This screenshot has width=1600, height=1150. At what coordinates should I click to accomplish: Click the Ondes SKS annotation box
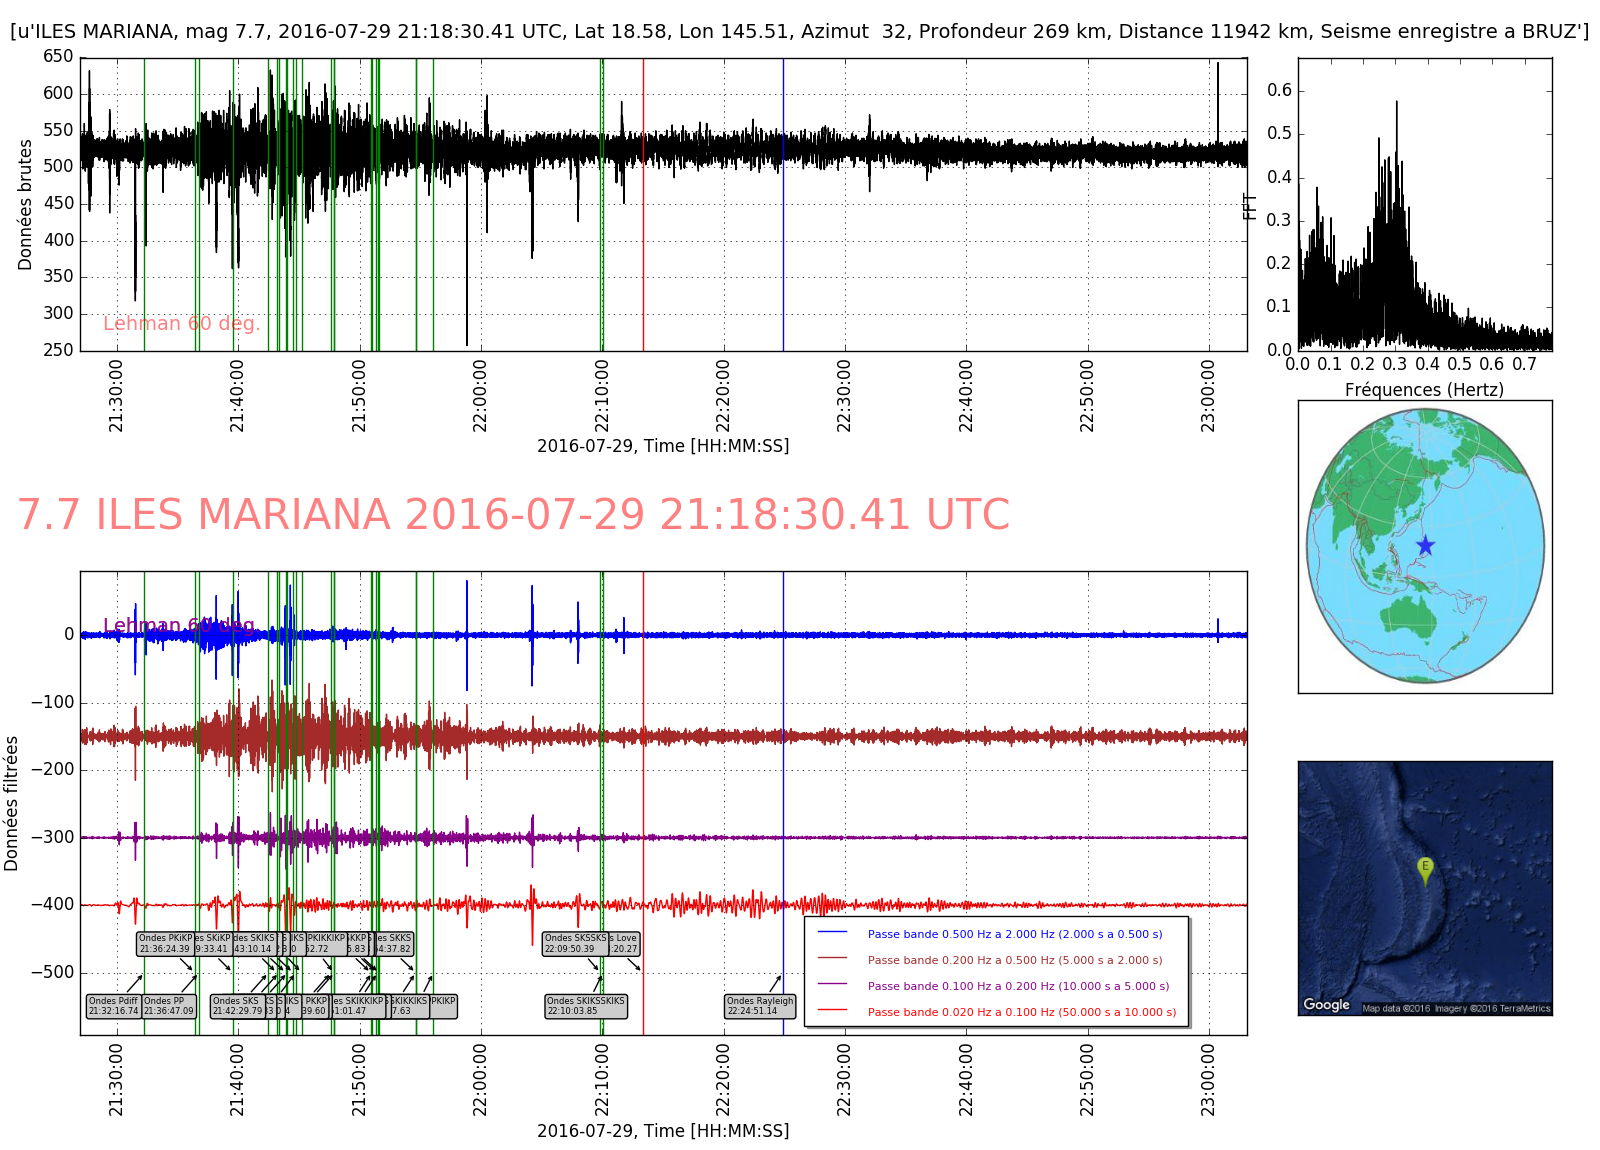pos(237,1006)
